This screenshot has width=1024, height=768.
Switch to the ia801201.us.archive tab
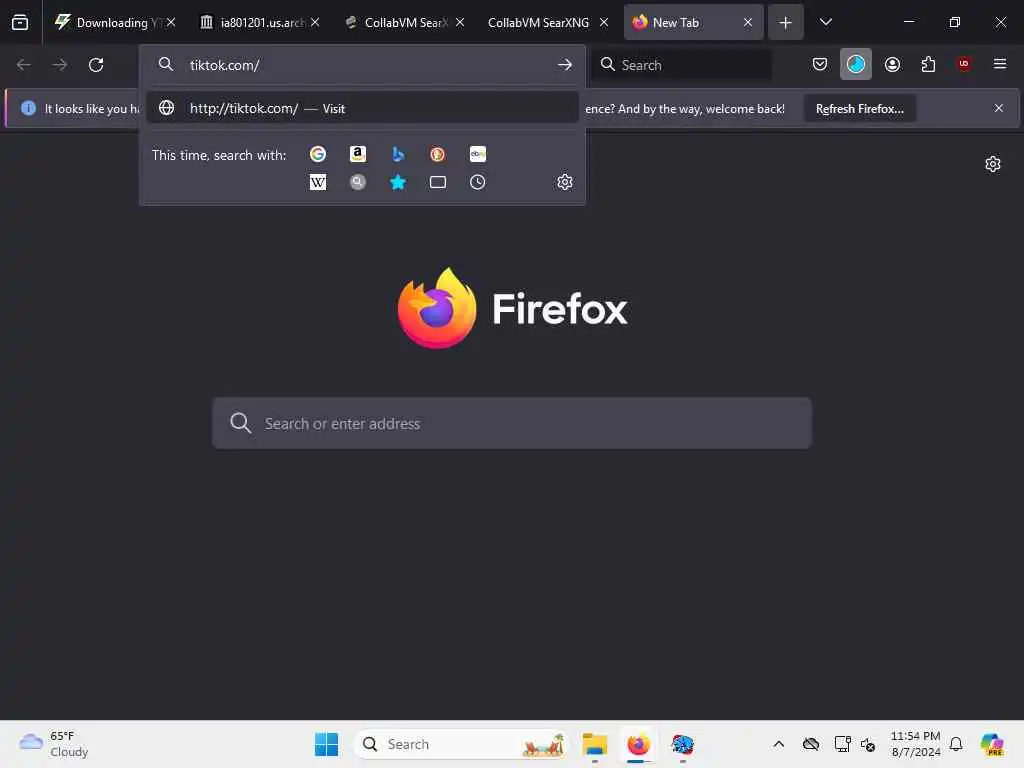(x=259, y=22)
